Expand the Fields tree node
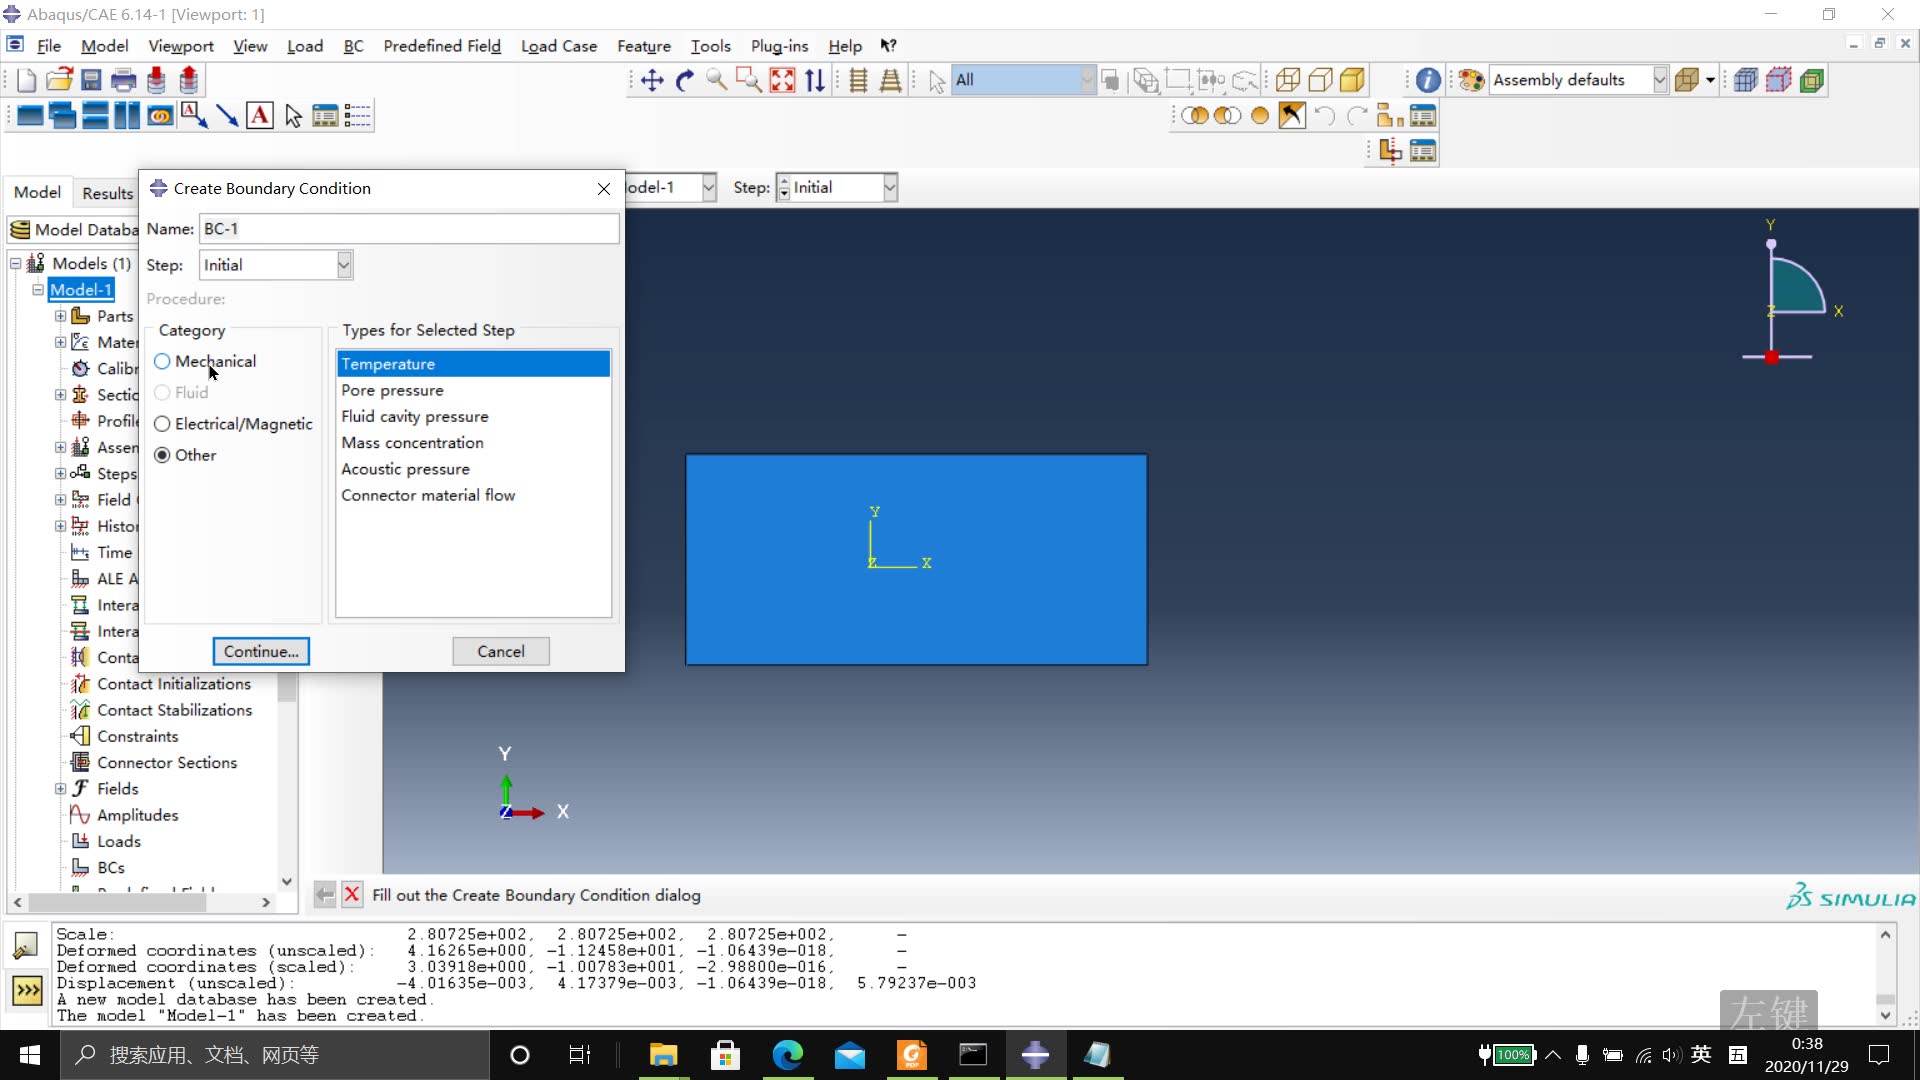 [x=60, y=789]
